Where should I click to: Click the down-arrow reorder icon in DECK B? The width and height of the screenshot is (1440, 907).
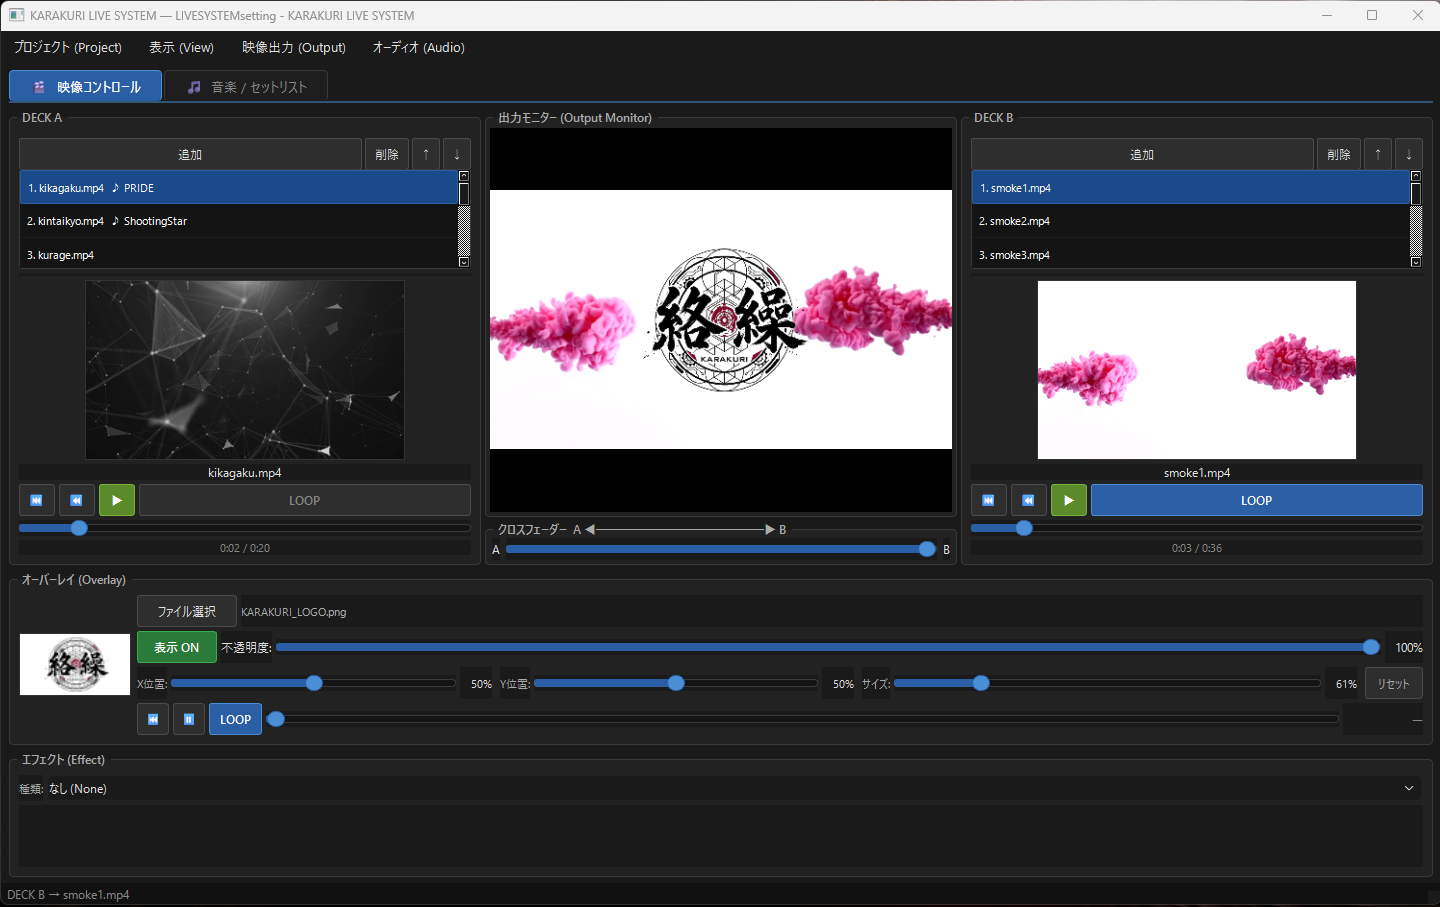pyautogui.click(x=1408, y=153)
